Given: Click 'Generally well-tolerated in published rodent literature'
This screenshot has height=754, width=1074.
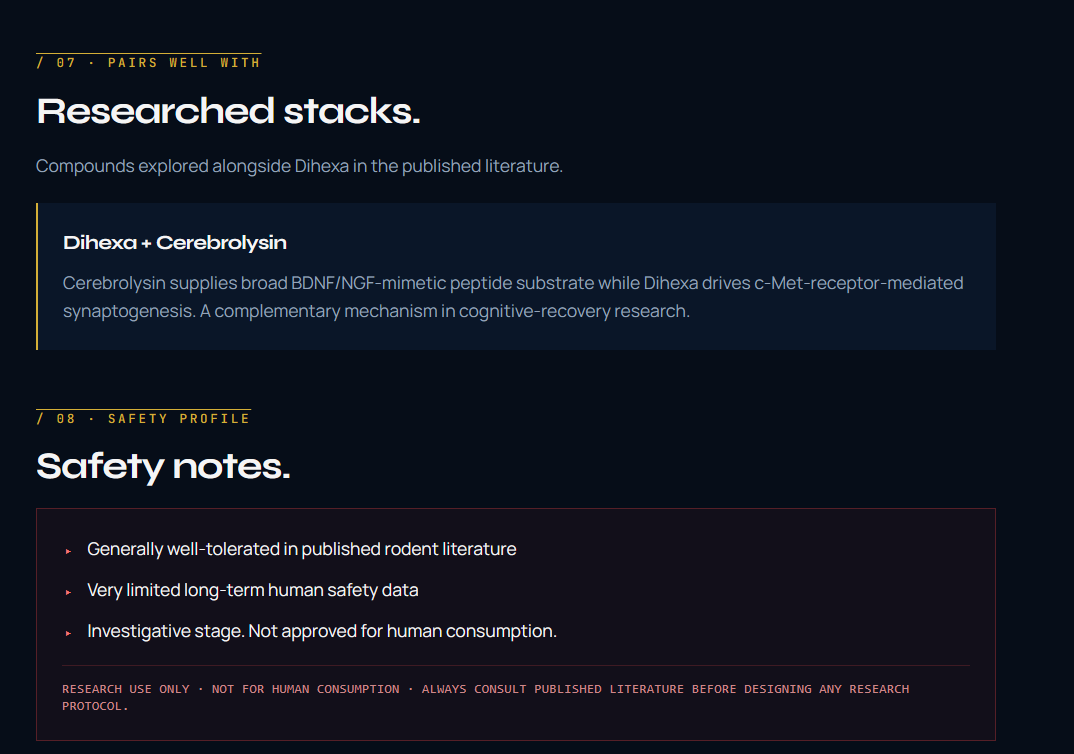Looking at the screenshot, I should point(301,549).
